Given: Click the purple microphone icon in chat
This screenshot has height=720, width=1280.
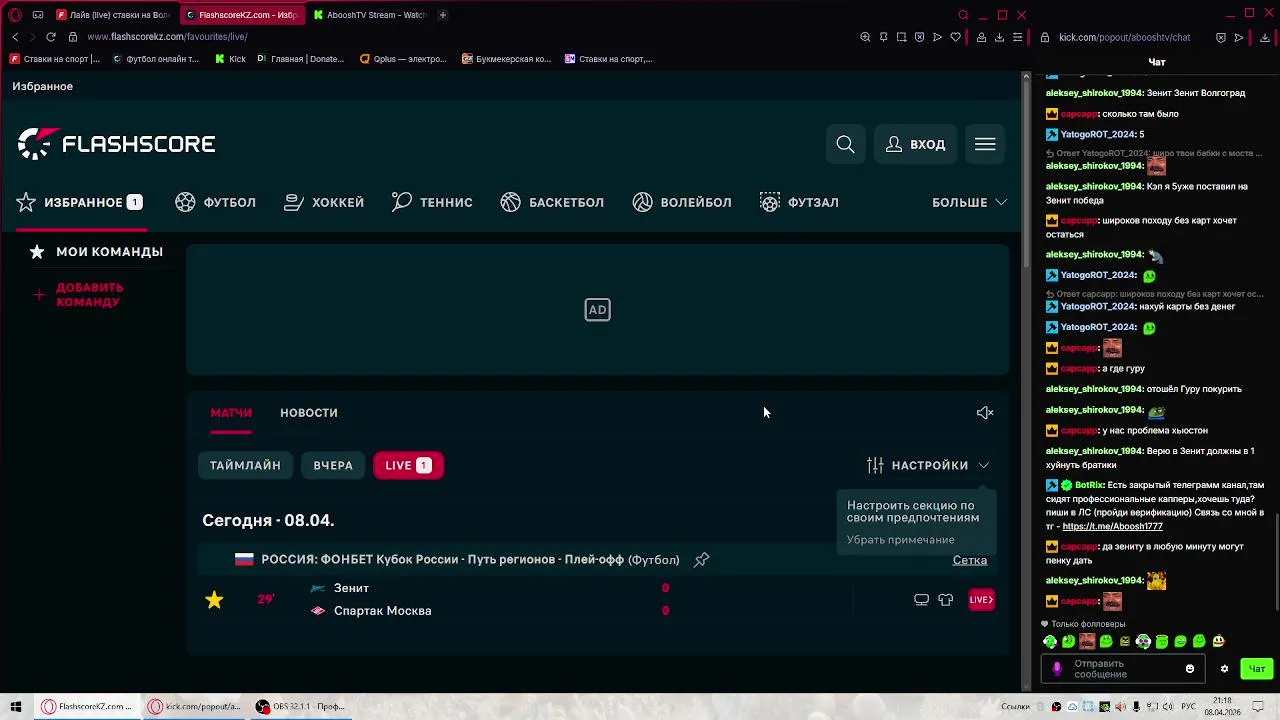Looking at the screenshot, I should click(1057, 669).
